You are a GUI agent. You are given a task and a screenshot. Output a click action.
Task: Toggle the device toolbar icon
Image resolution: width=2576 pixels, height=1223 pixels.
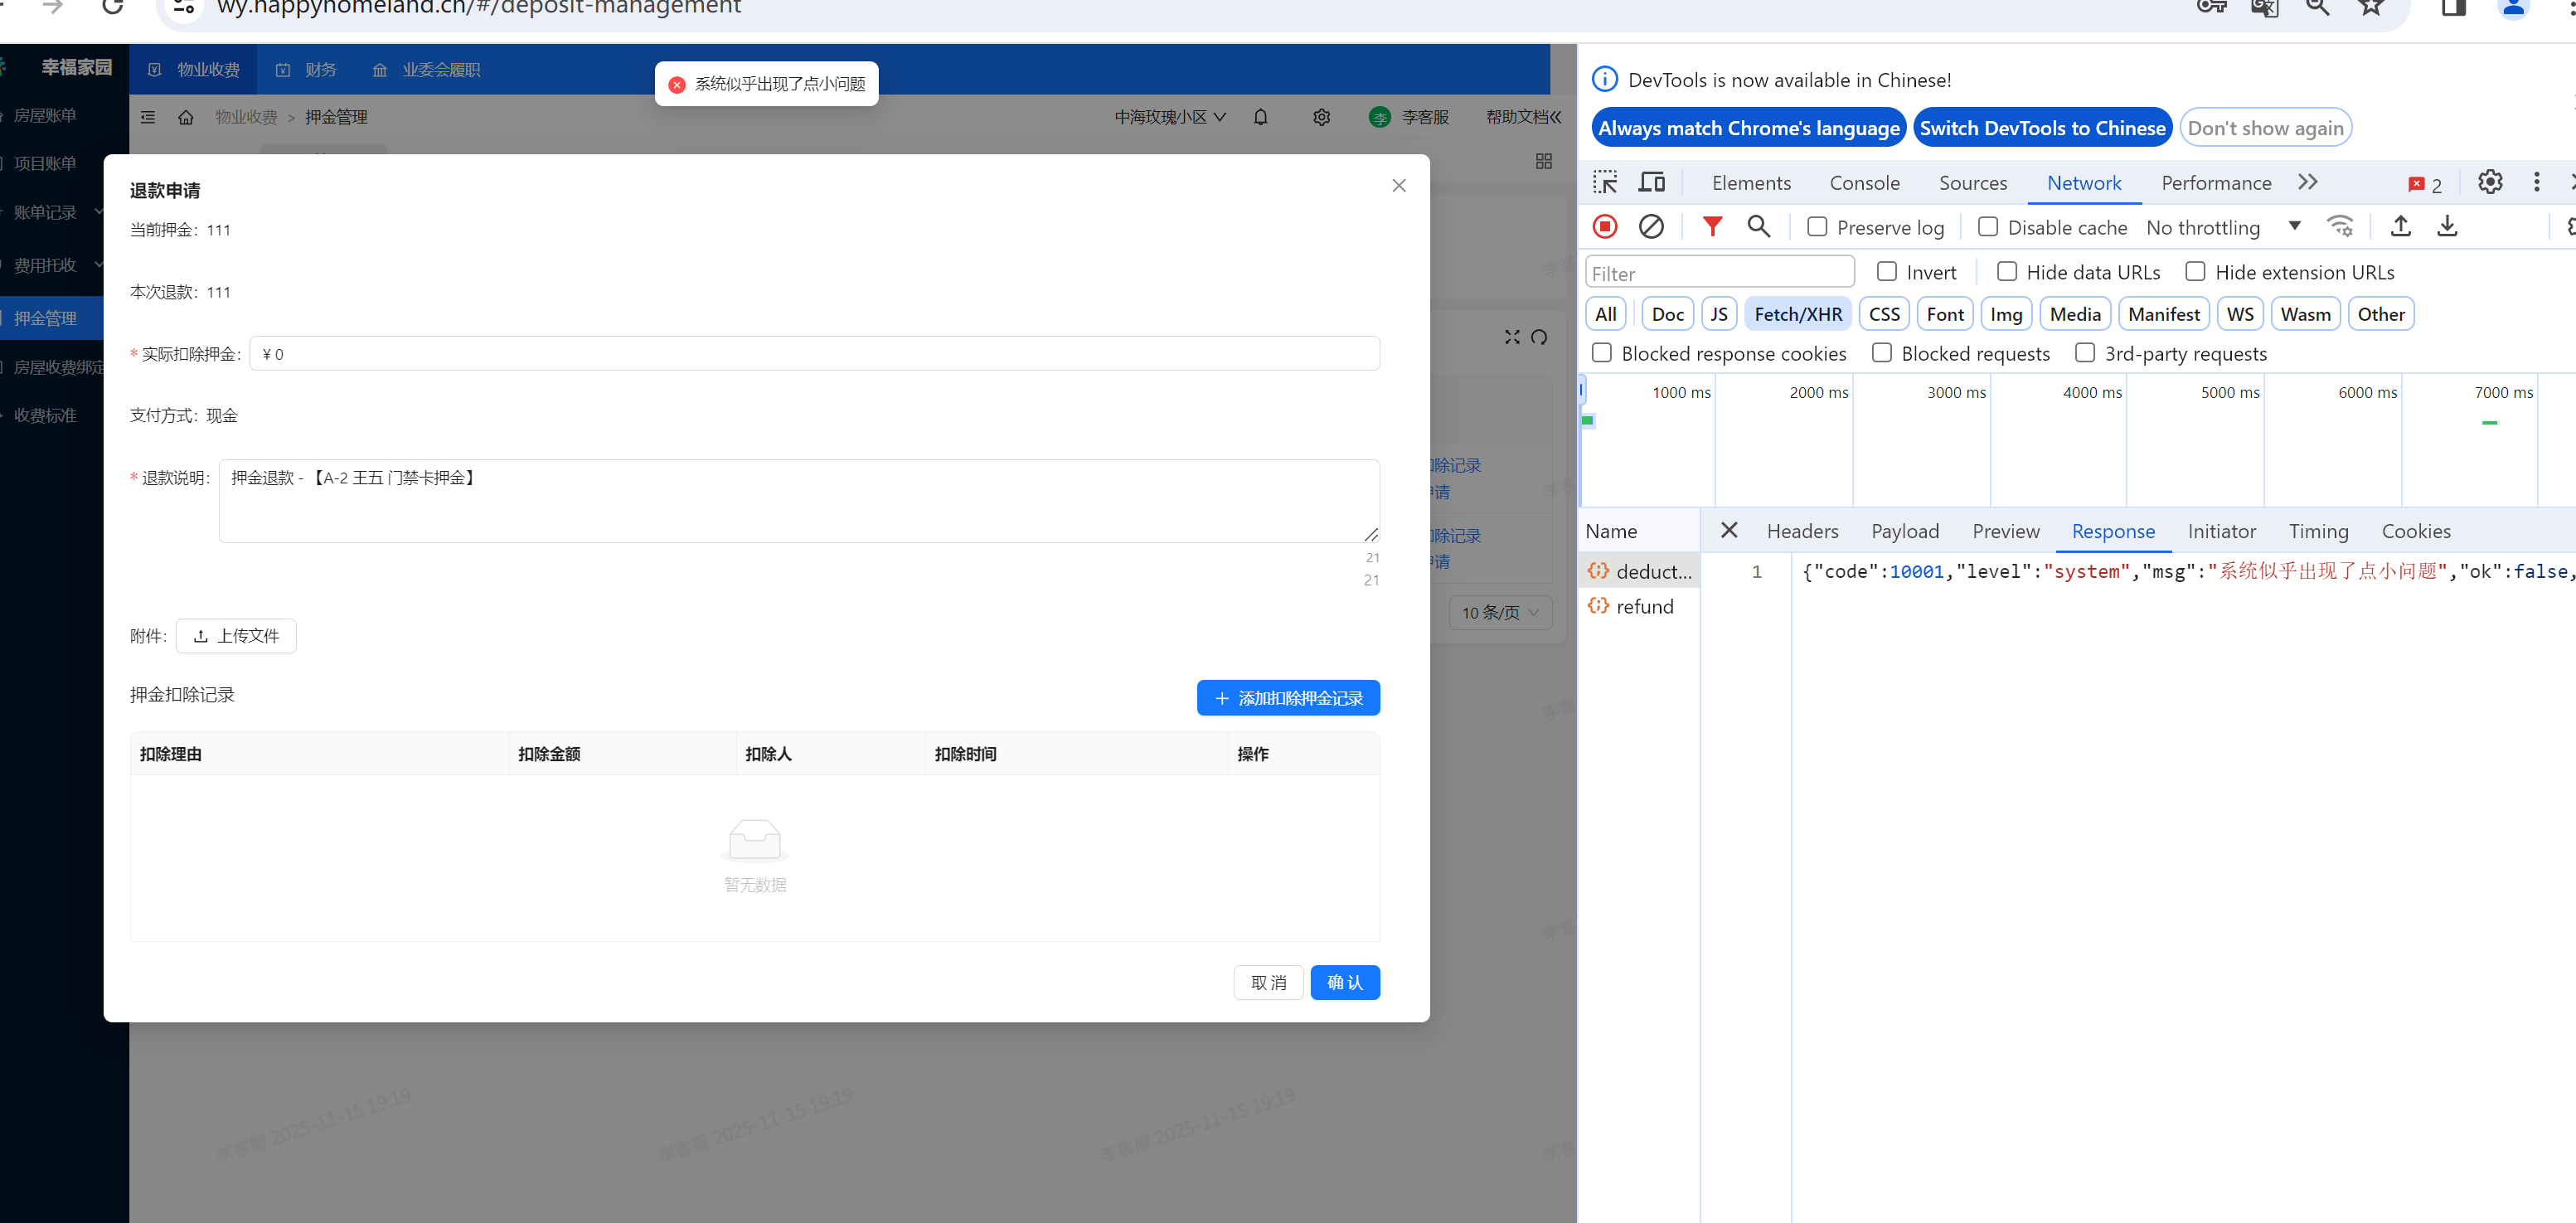pos(1651,182)
